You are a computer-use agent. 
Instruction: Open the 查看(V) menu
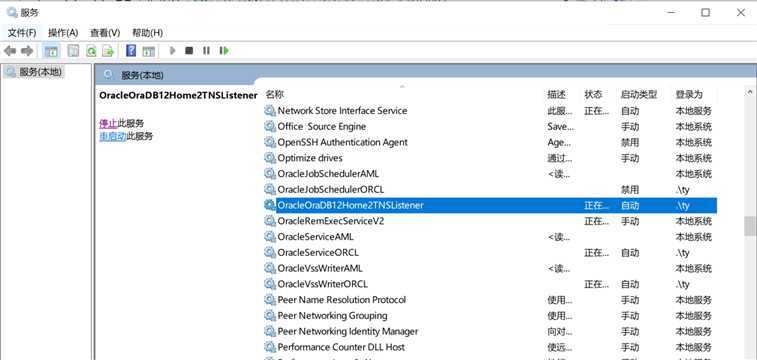click(x=105, y=33)
